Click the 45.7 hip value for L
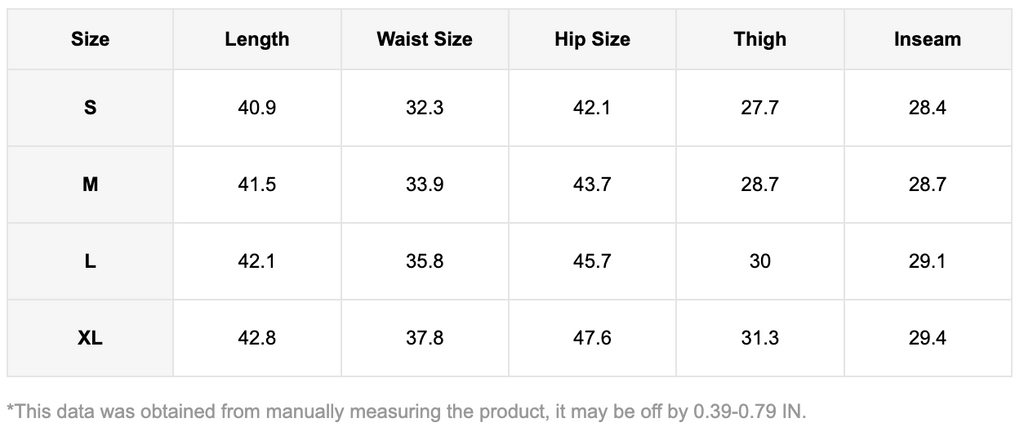Screen dimensions: 1024x436 click(x=592, y=262)
